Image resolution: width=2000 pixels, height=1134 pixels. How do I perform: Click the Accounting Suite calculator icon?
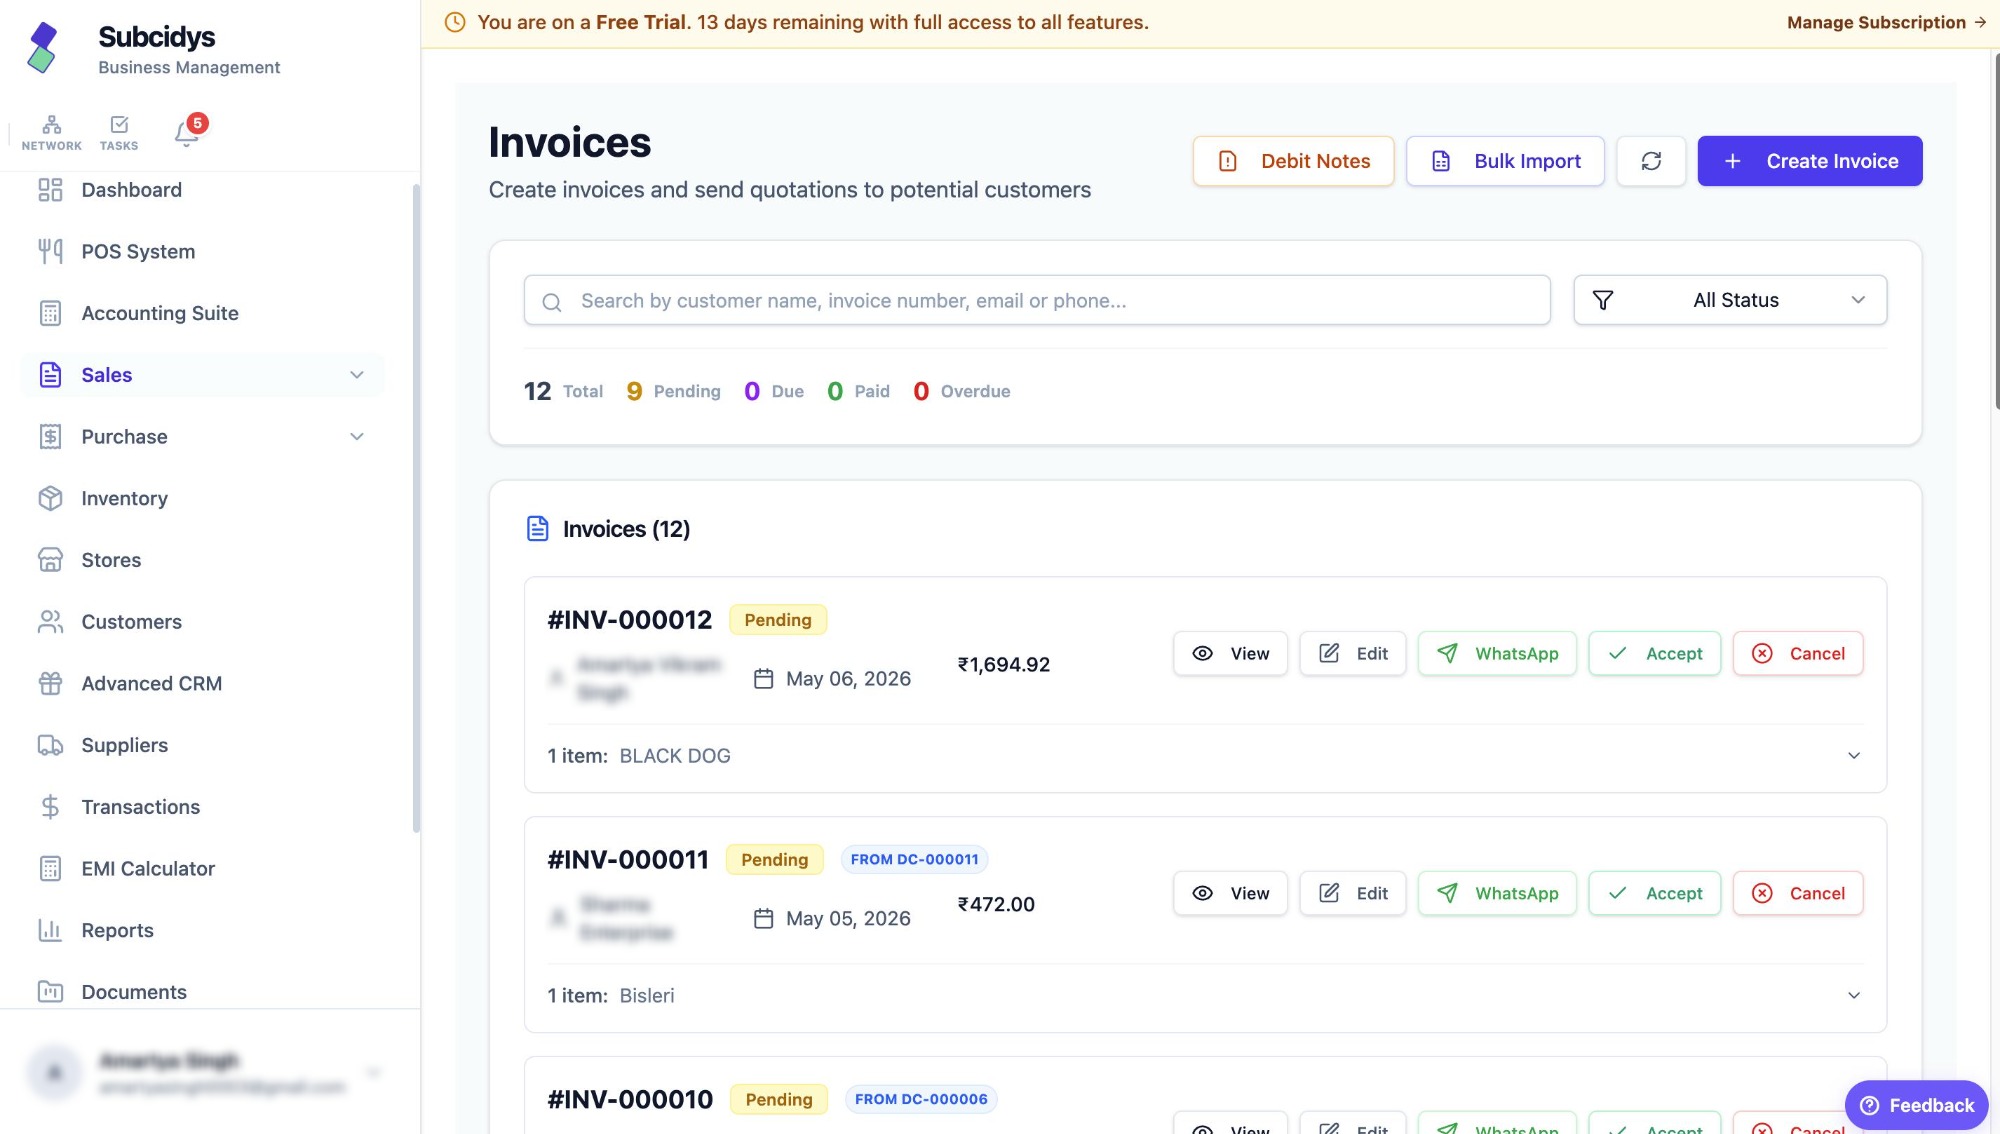(50, 313)
